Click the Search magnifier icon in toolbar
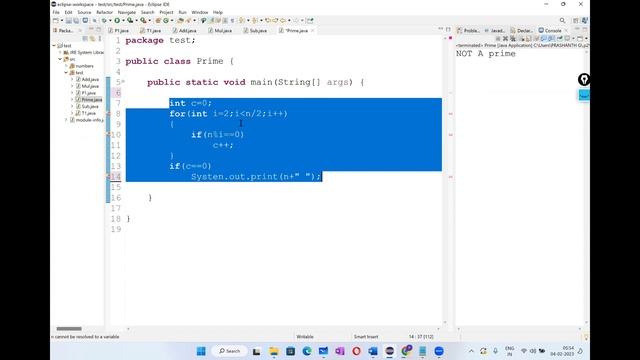Image resolution: width=640 pixels, height=360 pixels. point(562,20)
